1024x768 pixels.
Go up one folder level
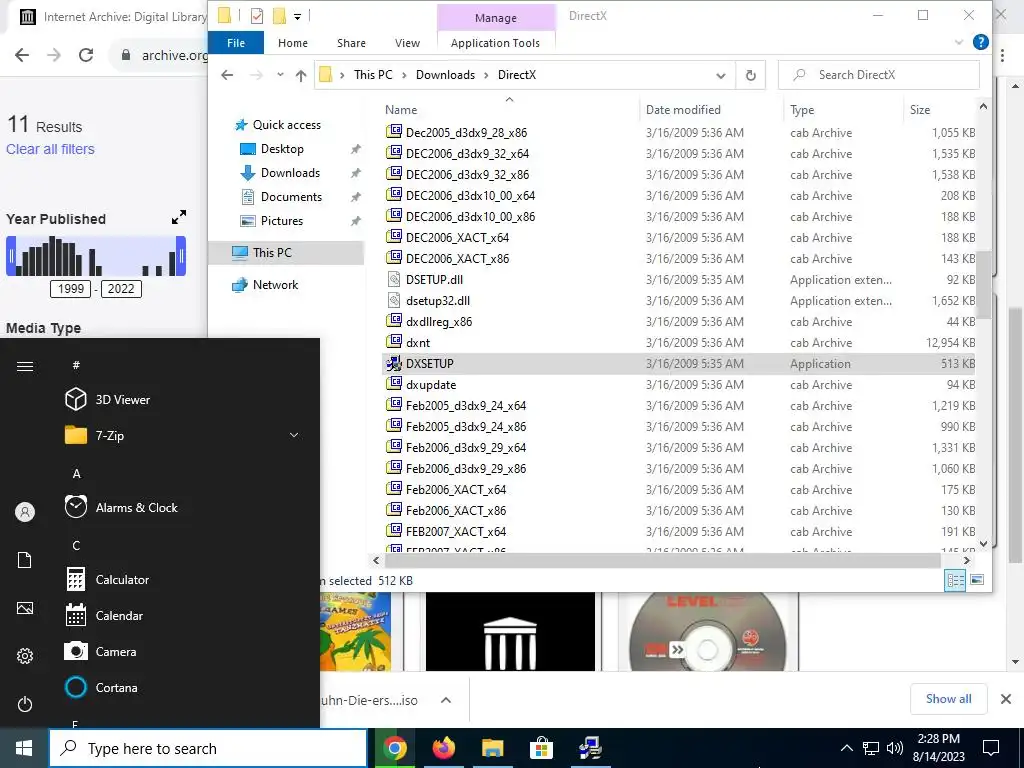coord(300,75)
